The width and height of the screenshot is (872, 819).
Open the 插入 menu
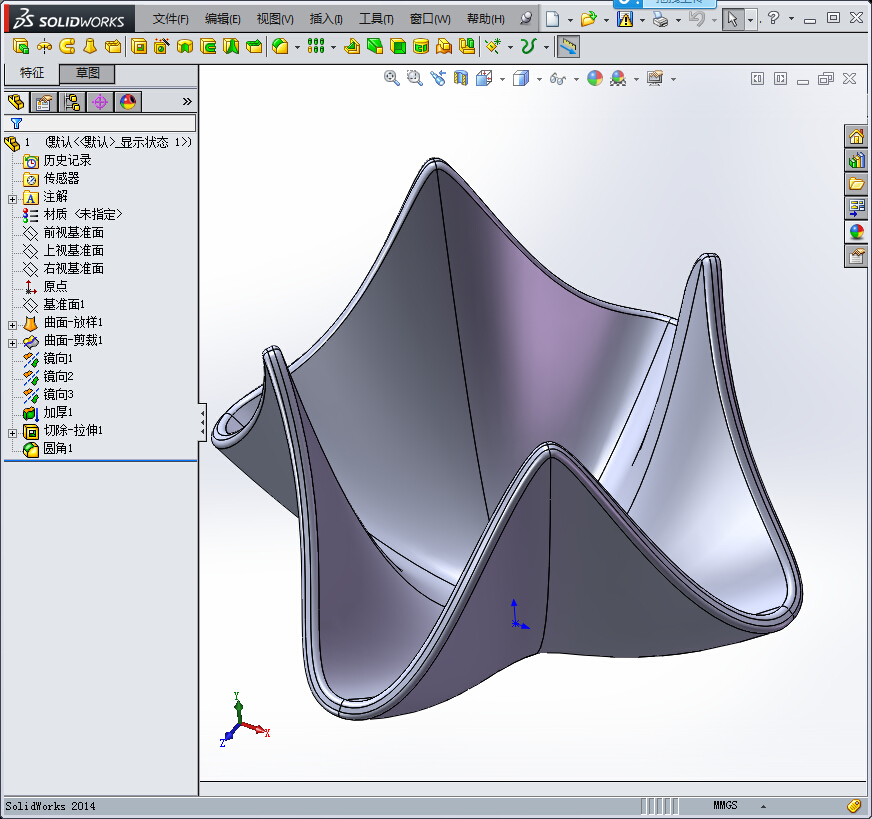[x=326, y=18]
